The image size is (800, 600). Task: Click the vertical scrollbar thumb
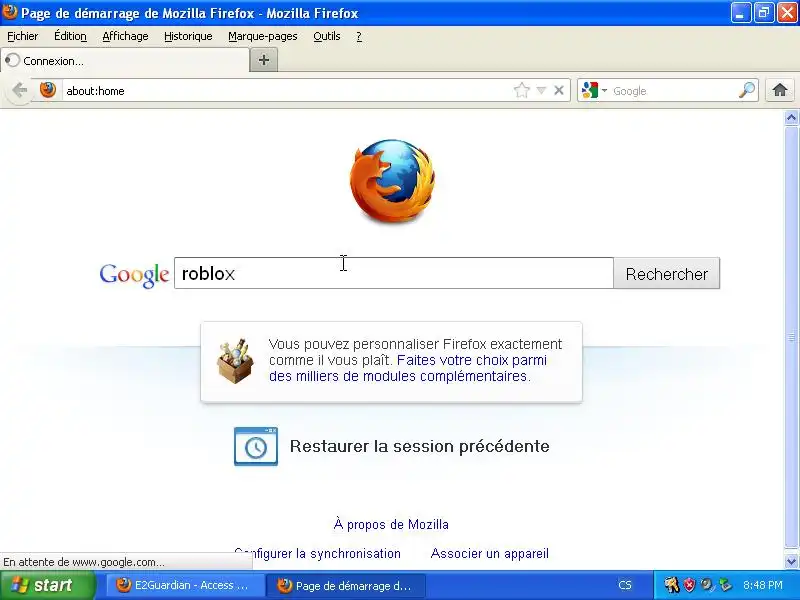791,337
